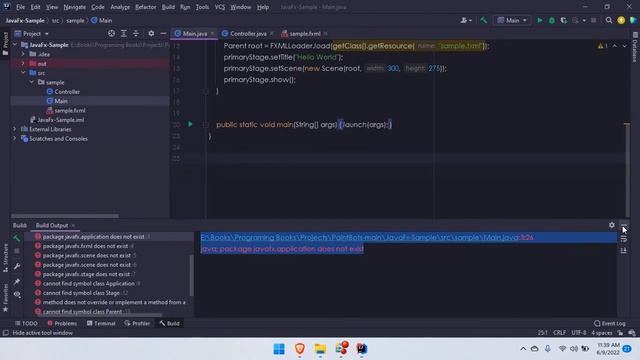The image size is (640, 360).
Task: Click the Stop square icon in toolbar
Action: click(593, 20)
